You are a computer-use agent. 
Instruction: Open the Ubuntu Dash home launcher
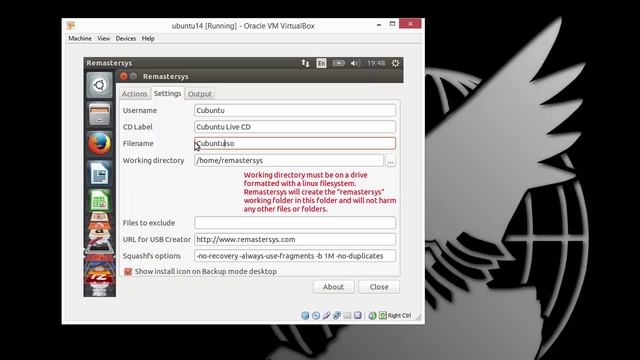(x=99, y=85)
